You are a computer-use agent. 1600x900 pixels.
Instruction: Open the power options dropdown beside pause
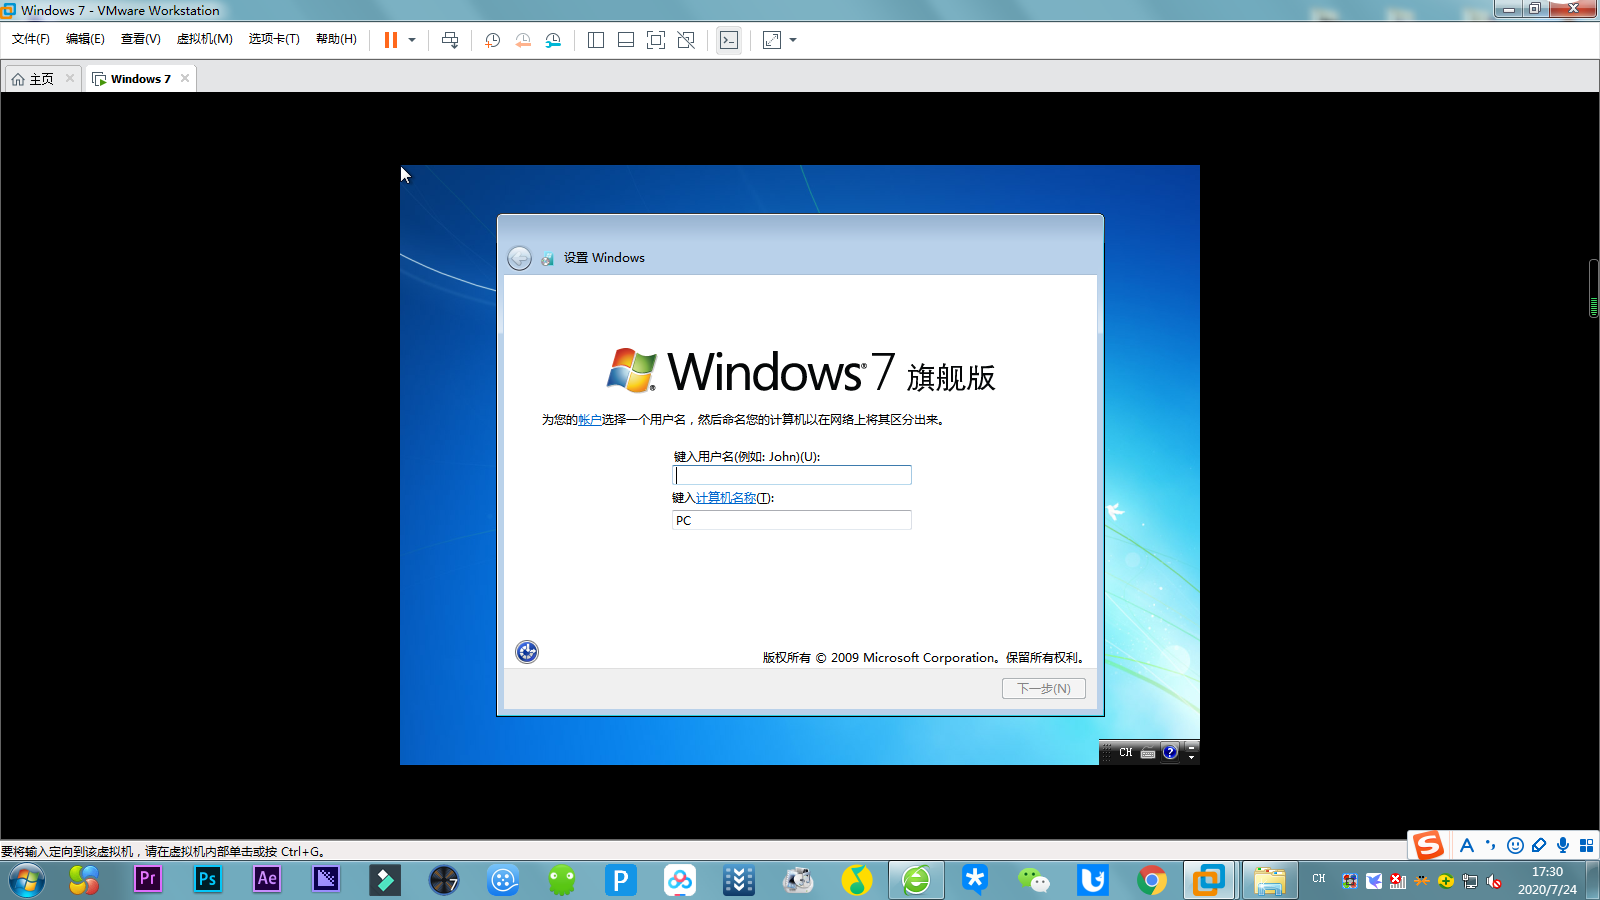(x=412, y=40)
